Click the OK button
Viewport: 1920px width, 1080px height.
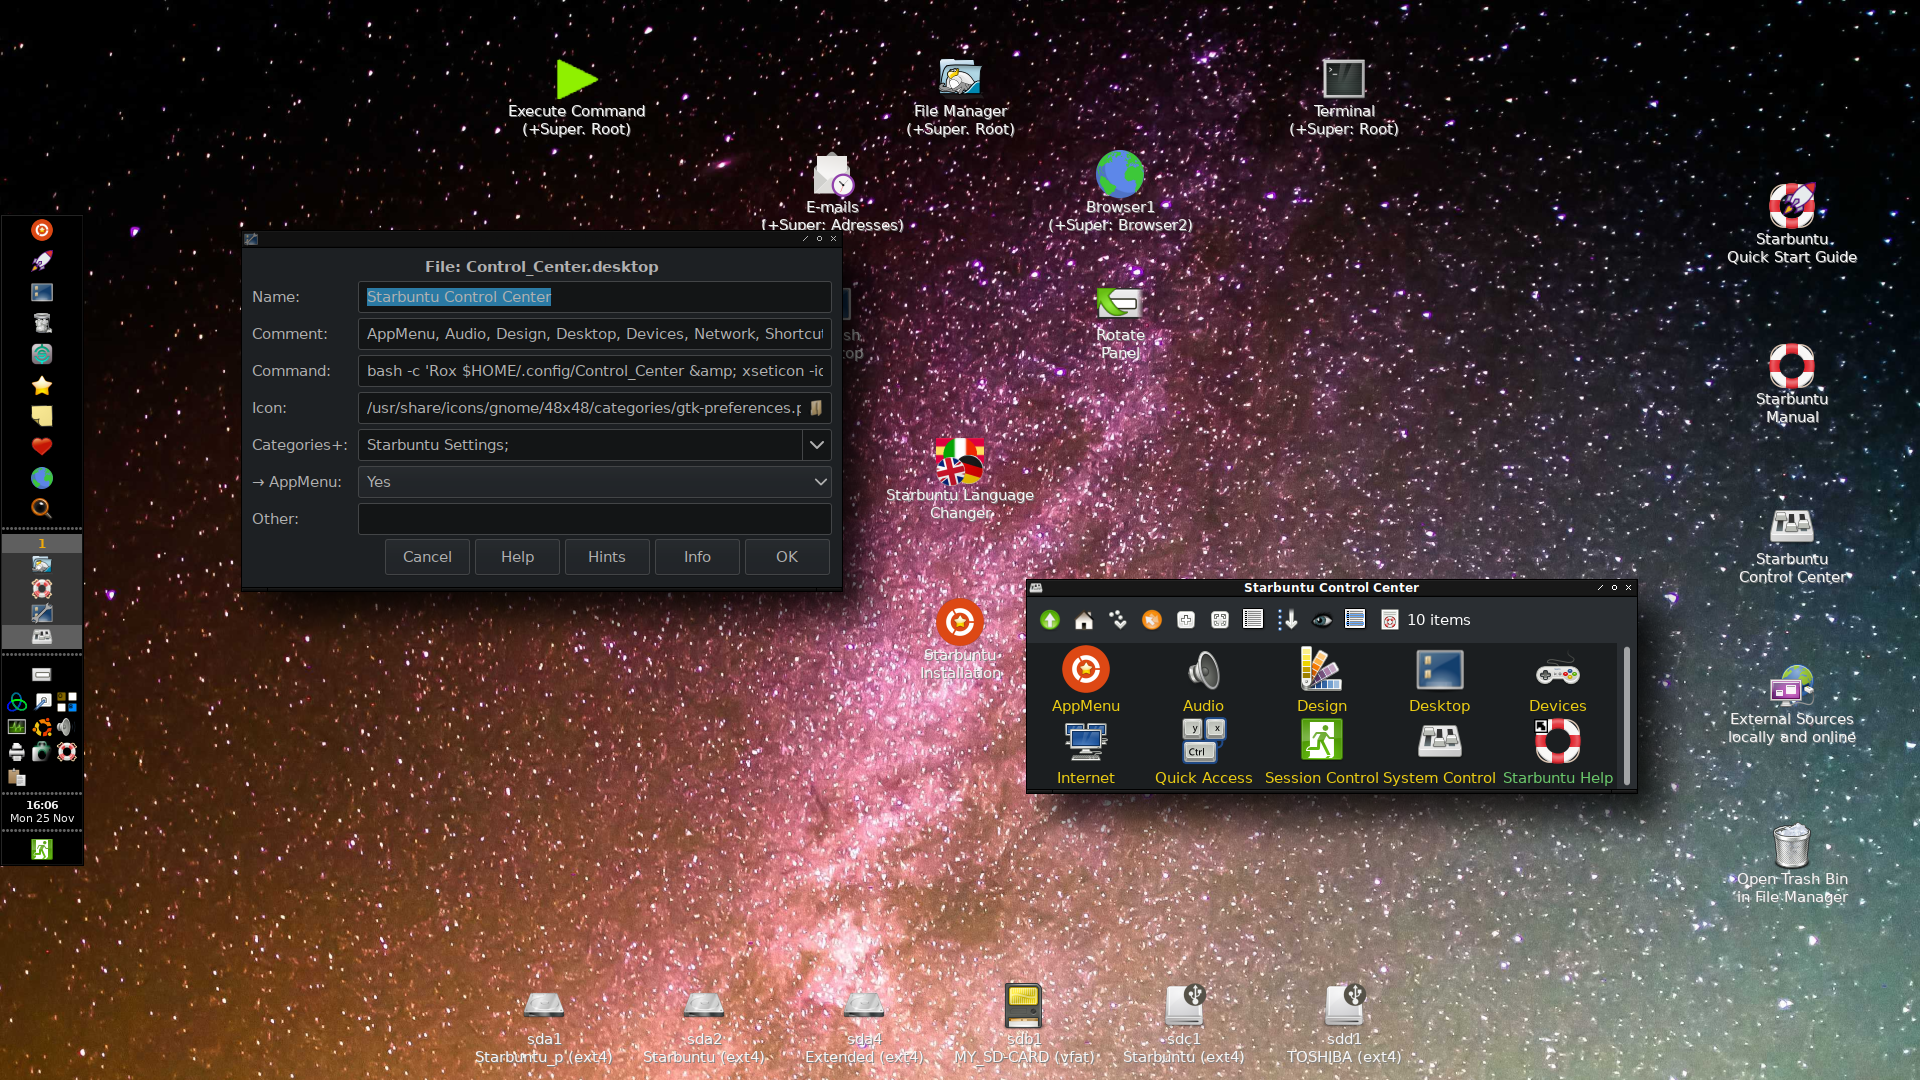pos(787,557)
